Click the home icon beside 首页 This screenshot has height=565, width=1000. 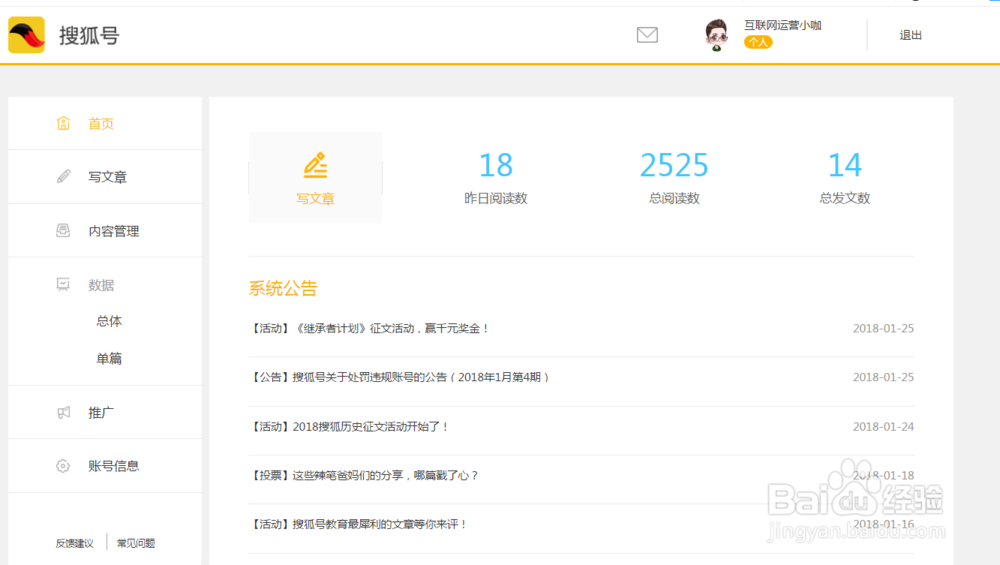pyautogui.click(x=63, y=123)
